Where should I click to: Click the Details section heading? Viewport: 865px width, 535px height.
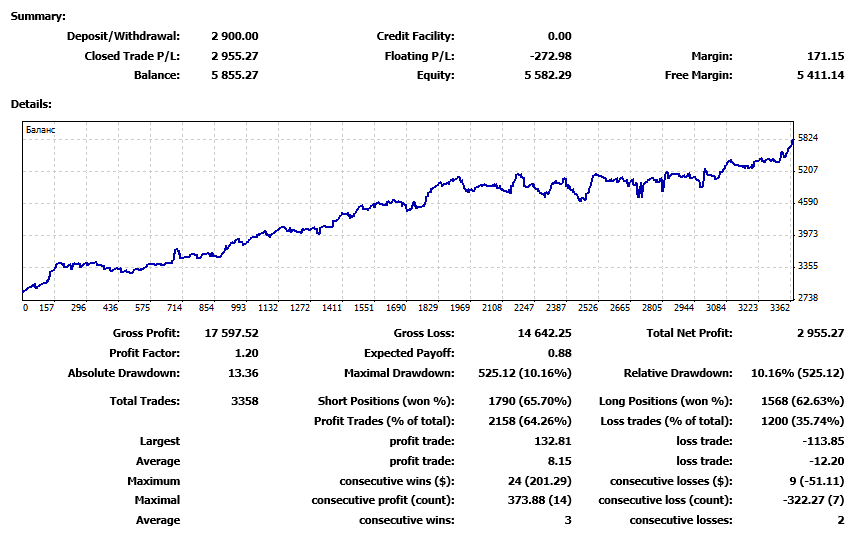(x=31, y=104)
